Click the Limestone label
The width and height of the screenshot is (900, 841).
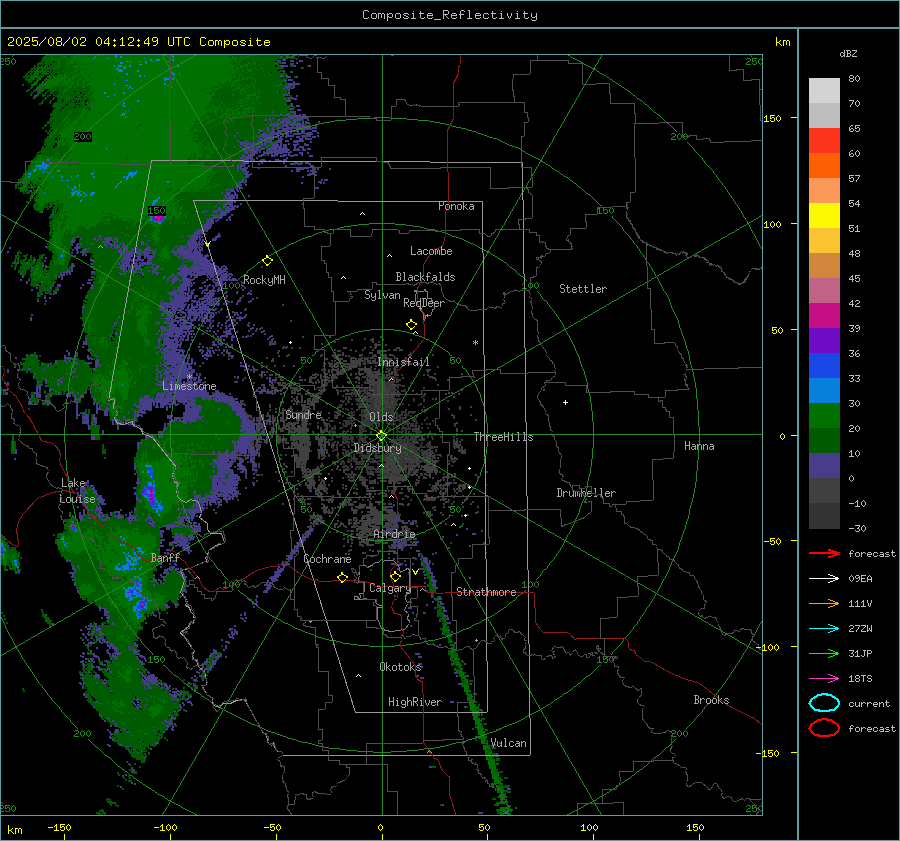189,386
